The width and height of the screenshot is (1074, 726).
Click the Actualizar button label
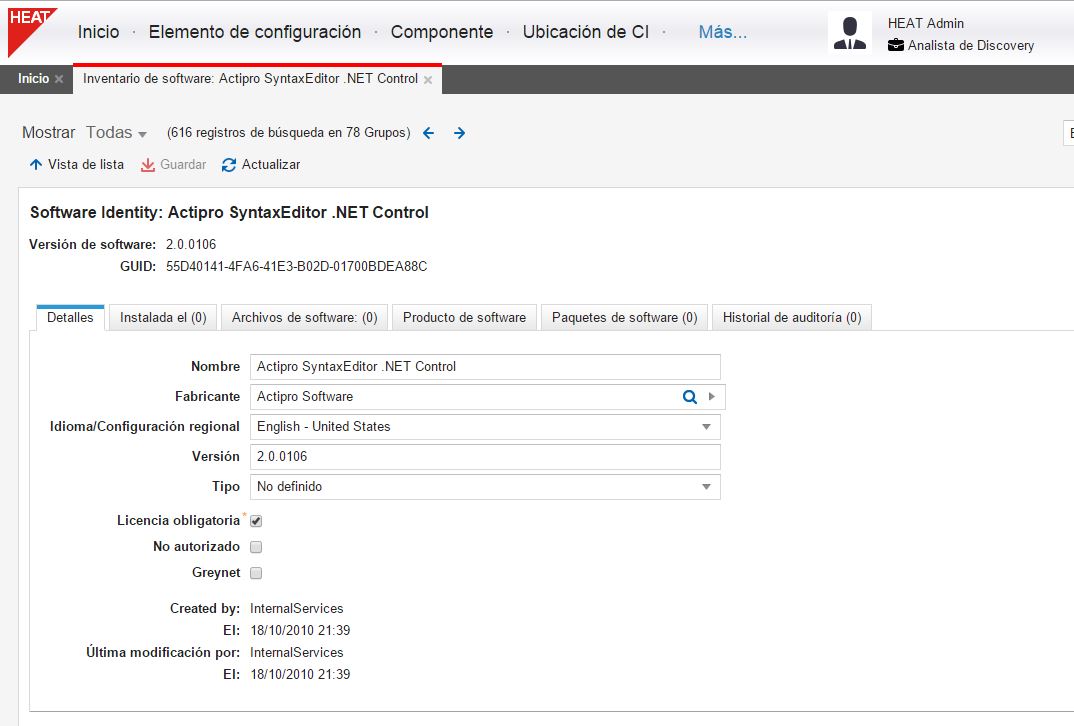[271, 165]
